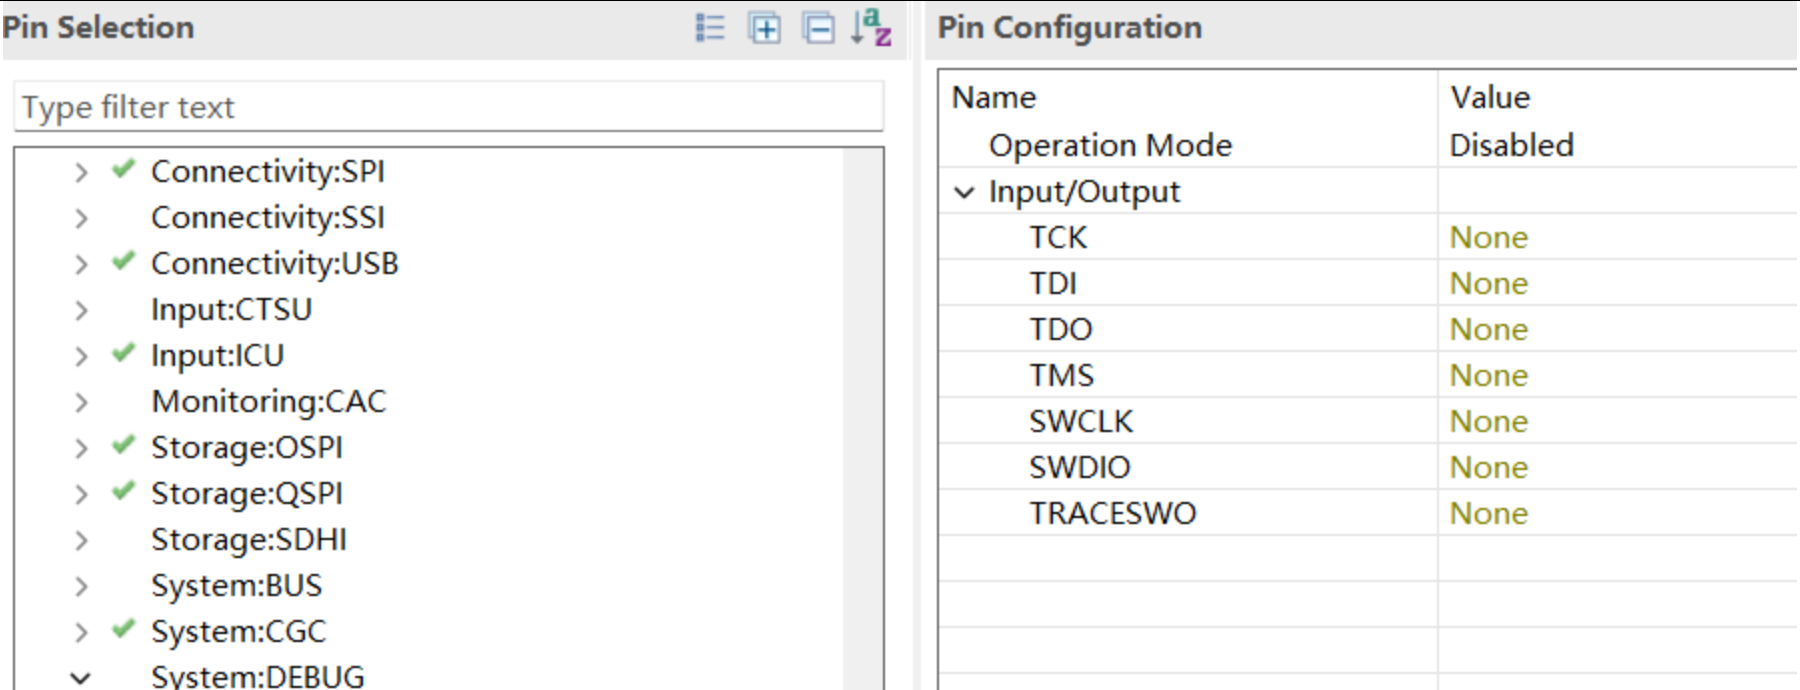Click the None value for TDO
The image size is (1800, 690).
pos(1489,329)
